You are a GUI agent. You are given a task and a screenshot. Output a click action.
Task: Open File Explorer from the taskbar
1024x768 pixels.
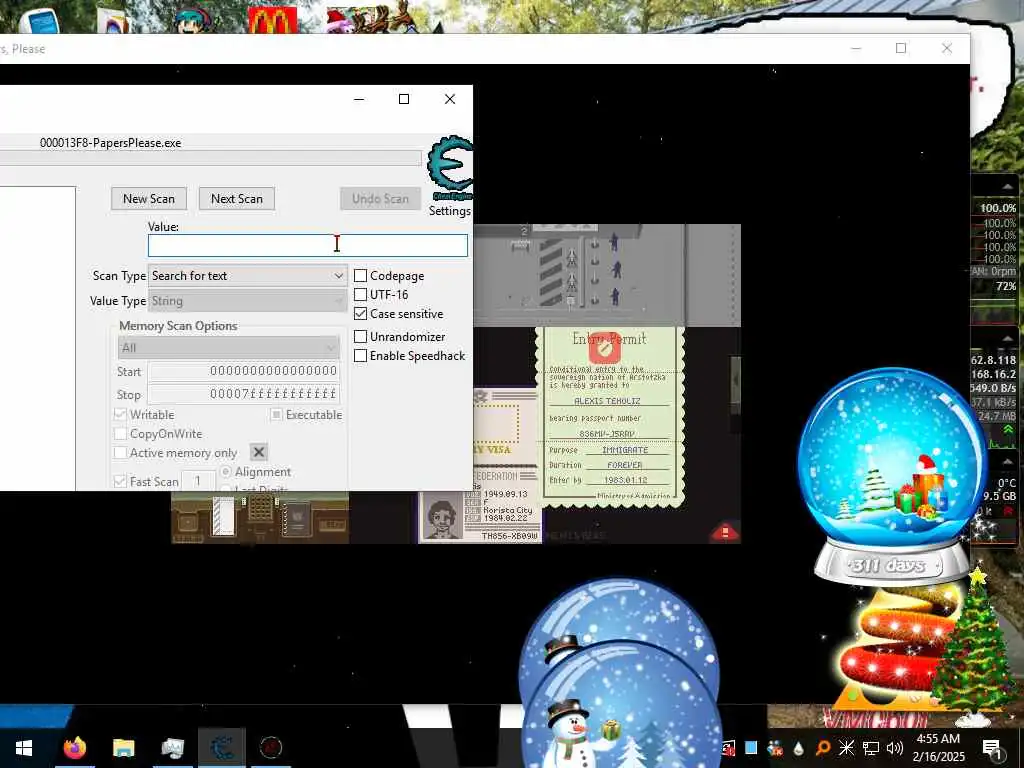click(x=123, y=748)
